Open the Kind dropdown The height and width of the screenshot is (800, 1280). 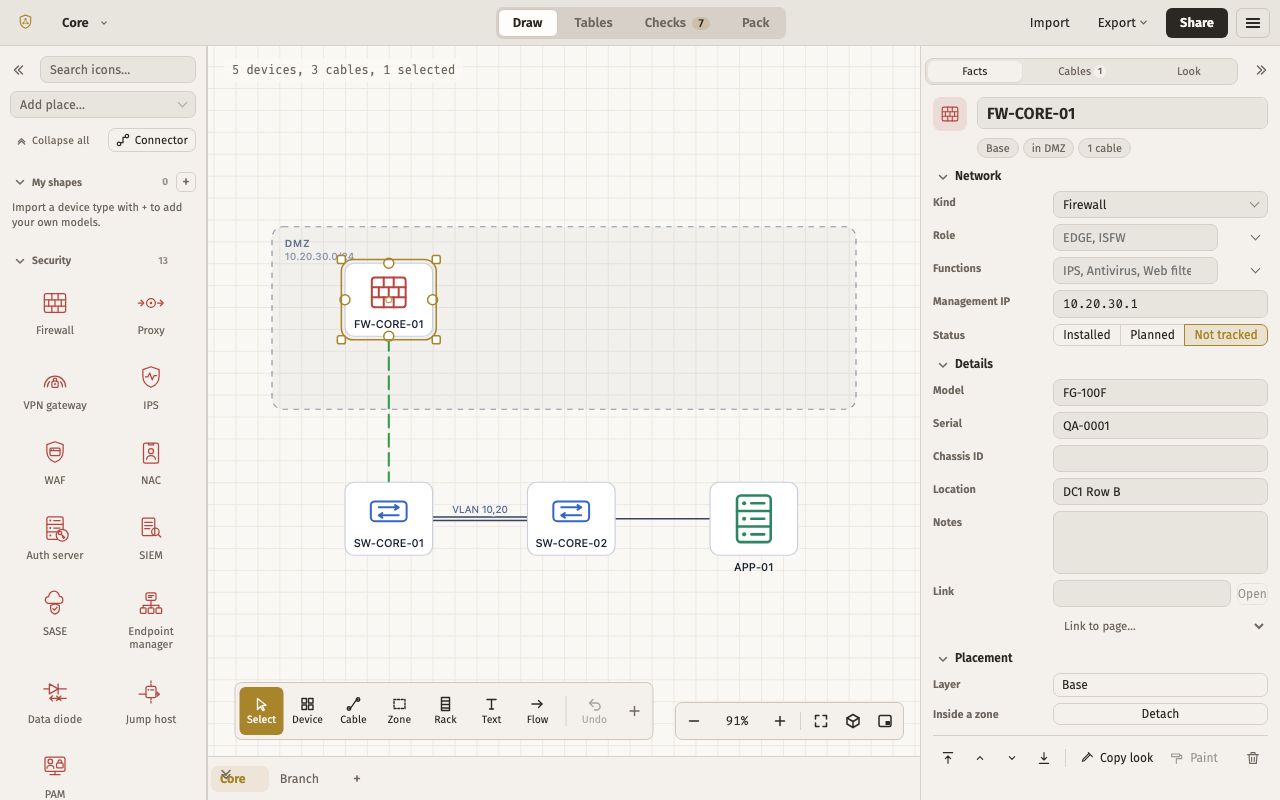click(x=1160, y=205)
